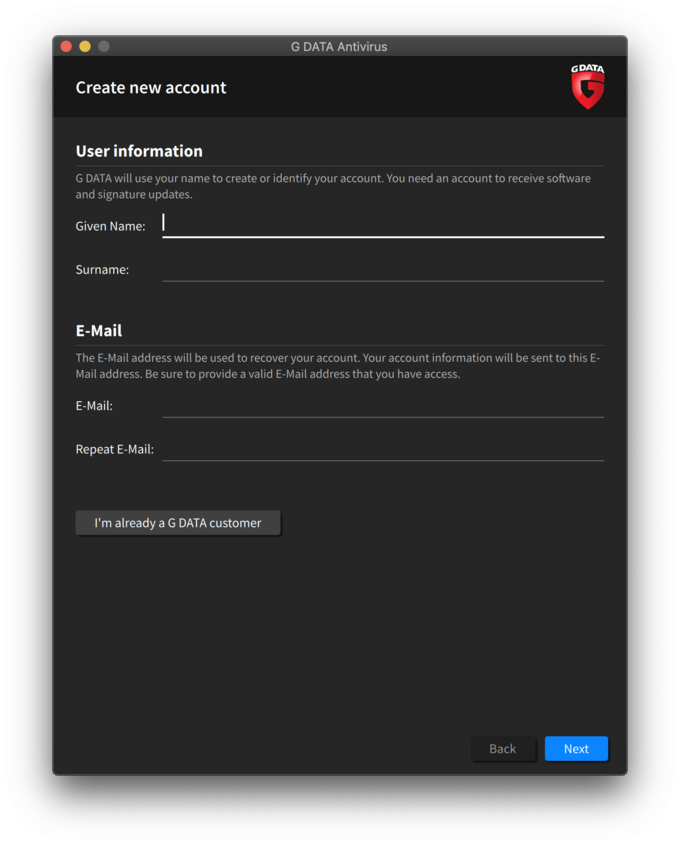Screen dimensions: 680x845
Task: Select the "E-Mail" section heading
Action: coord(96,330)
